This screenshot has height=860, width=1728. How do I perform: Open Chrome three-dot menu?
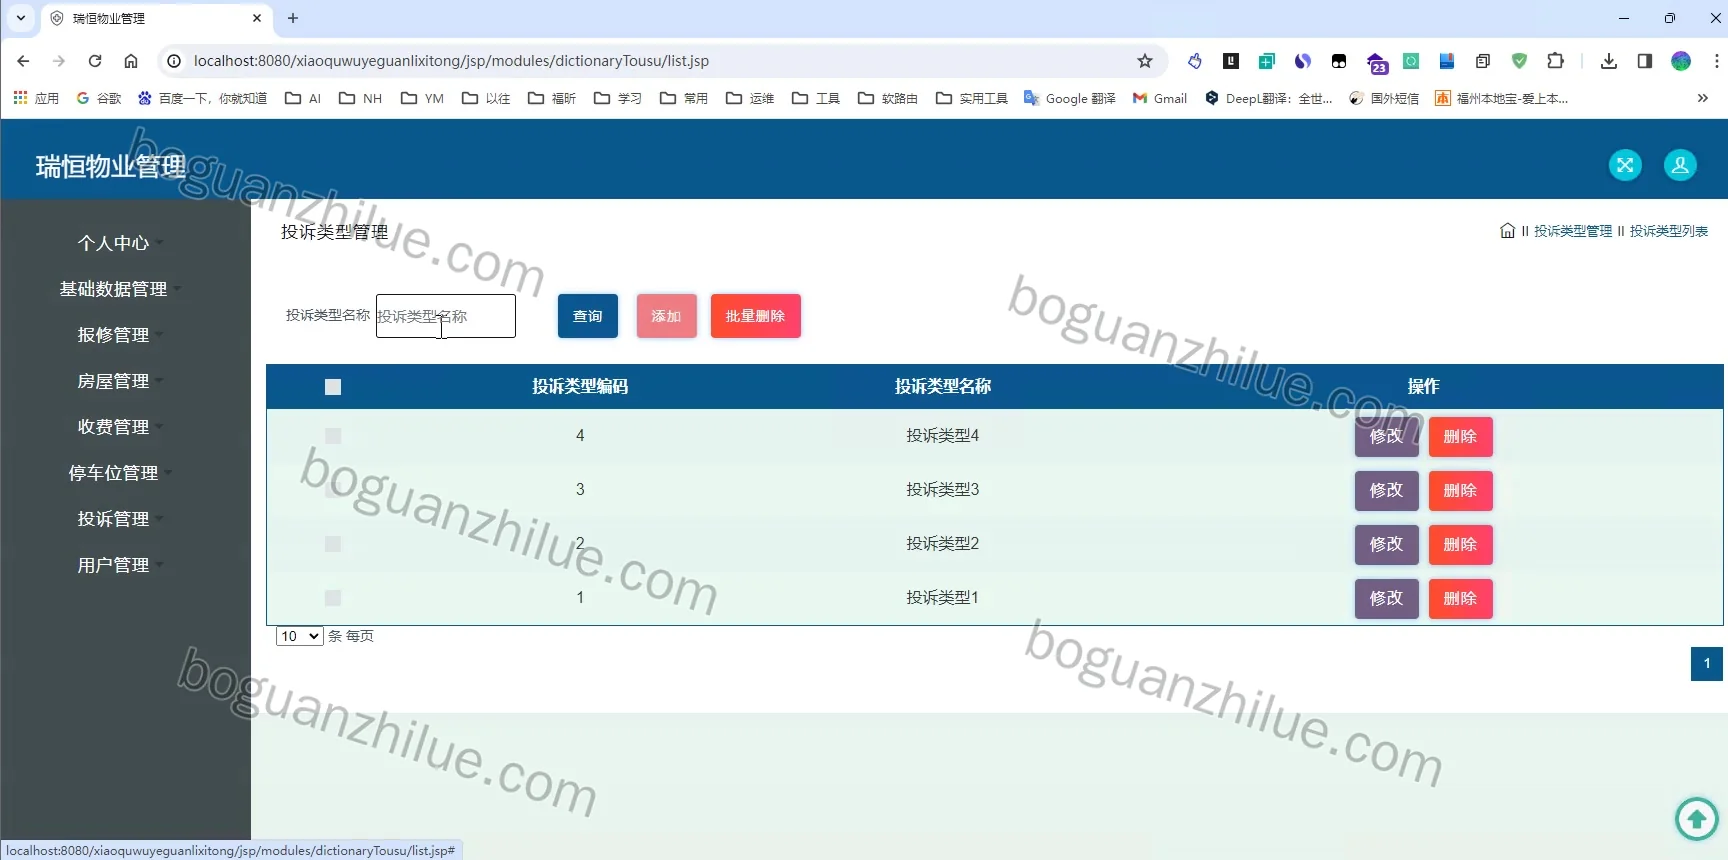pyautogui.click(x=1716, y=61)
